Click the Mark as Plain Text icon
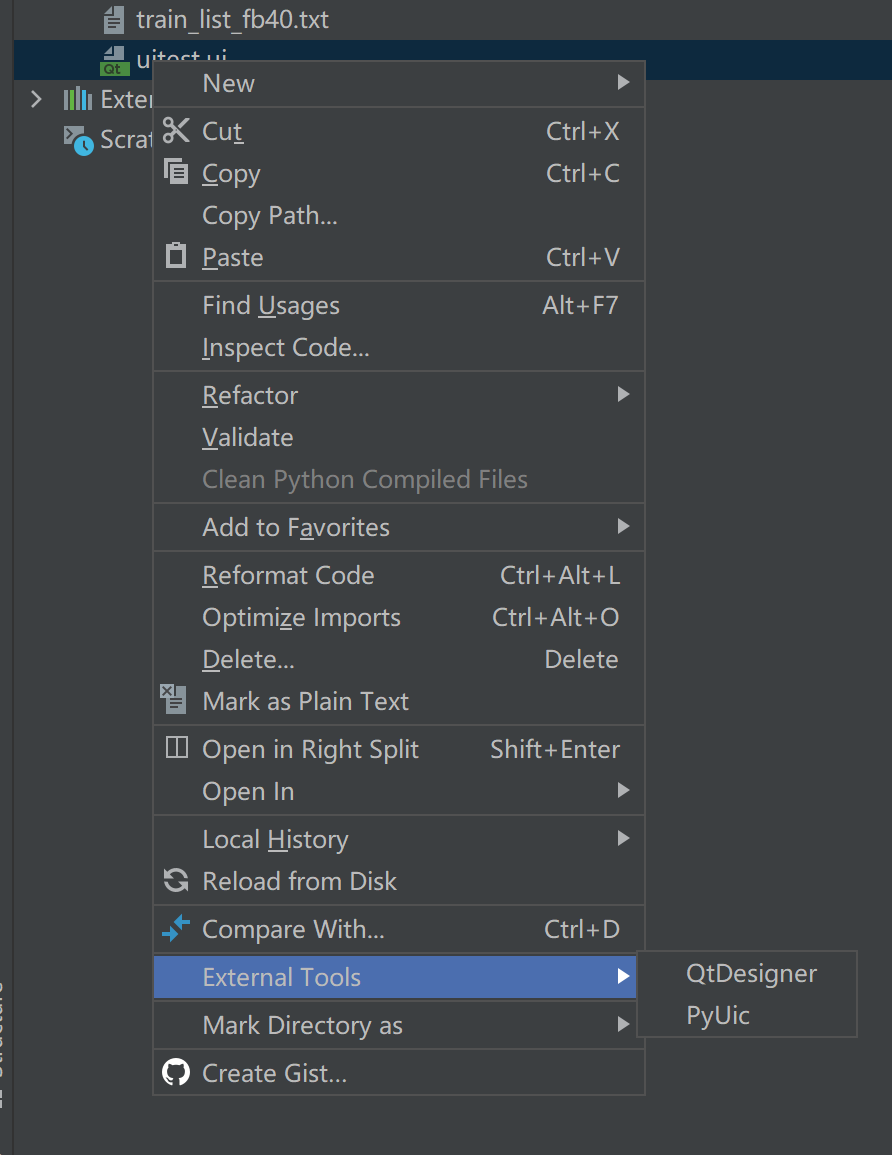Screen dimensions: 892x1155 point(174,700)
